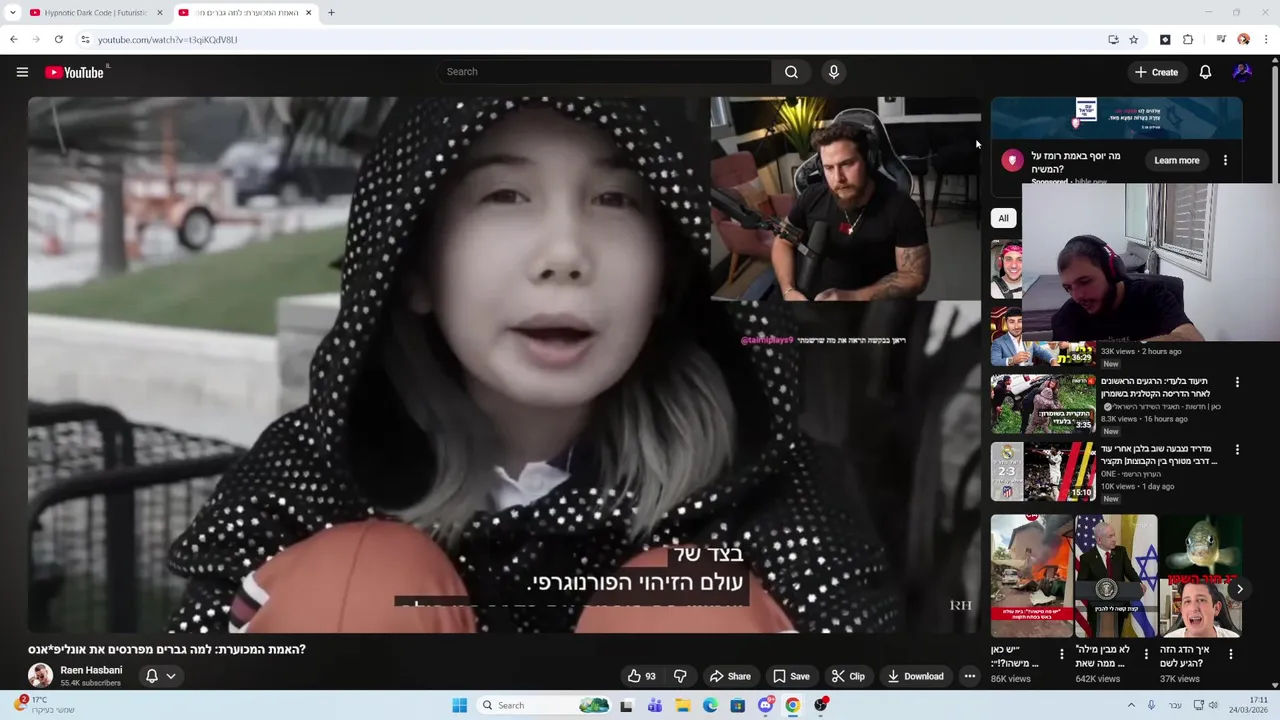Go back in browser history

(13, 40)
